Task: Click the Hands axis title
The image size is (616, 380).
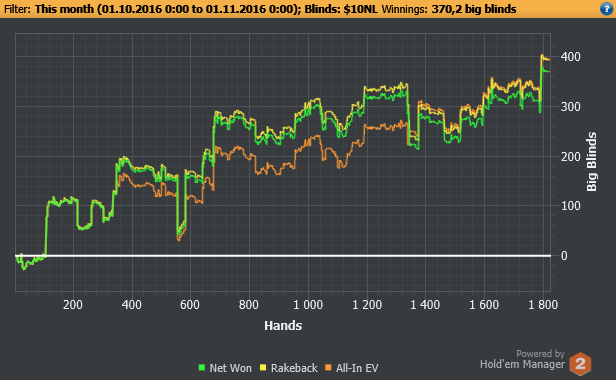Action: 283,326
